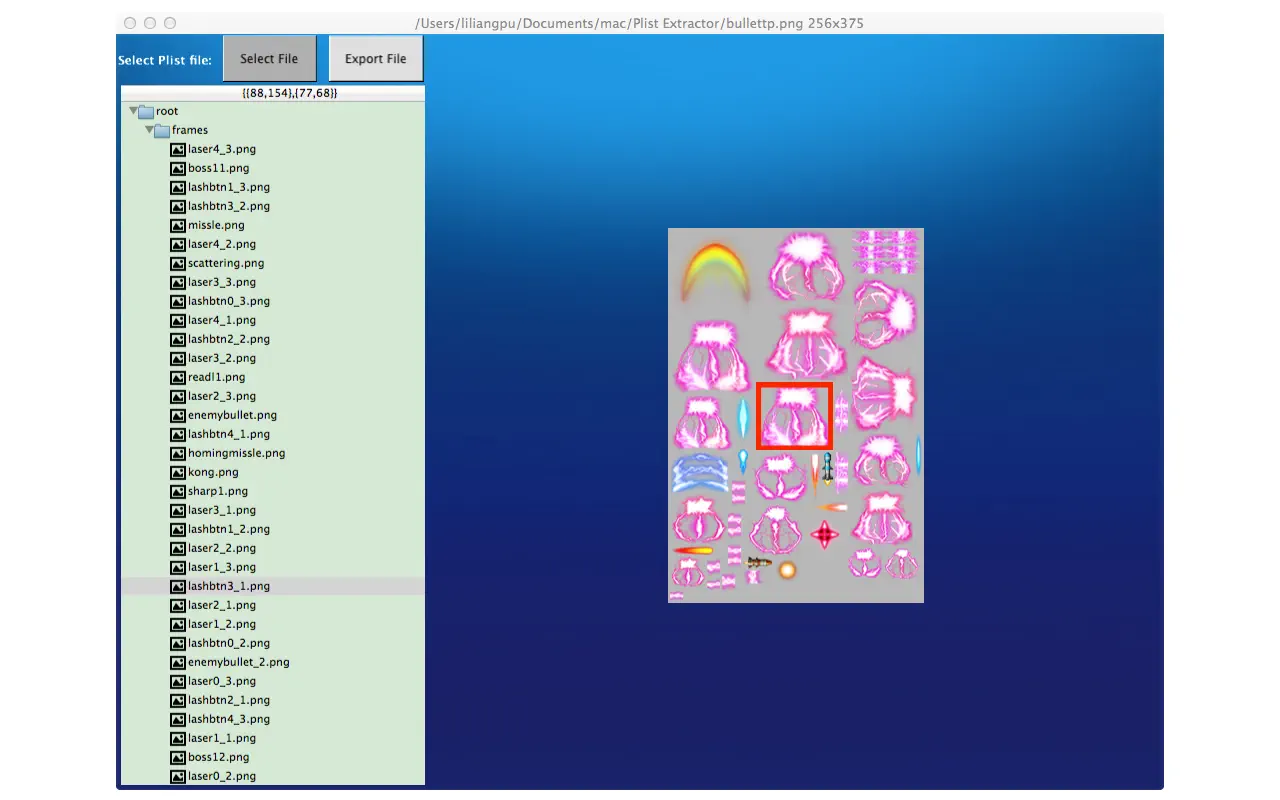Screen dimensions: 1280x800
Task: Select lashbtn3_2.png in the frame list
Action: (x=227, y=205)
